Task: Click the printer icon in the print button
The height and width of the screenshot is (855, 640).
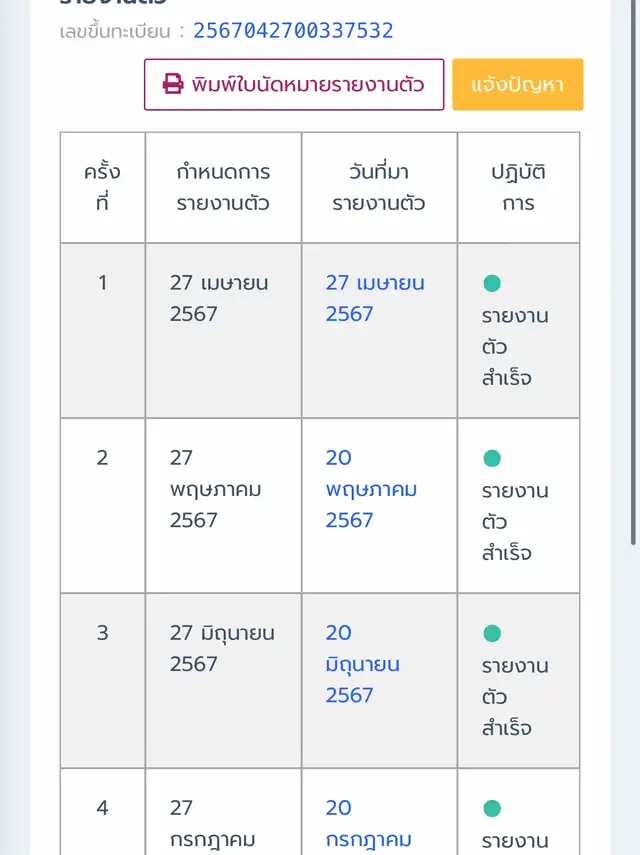Action: (173, 85)
